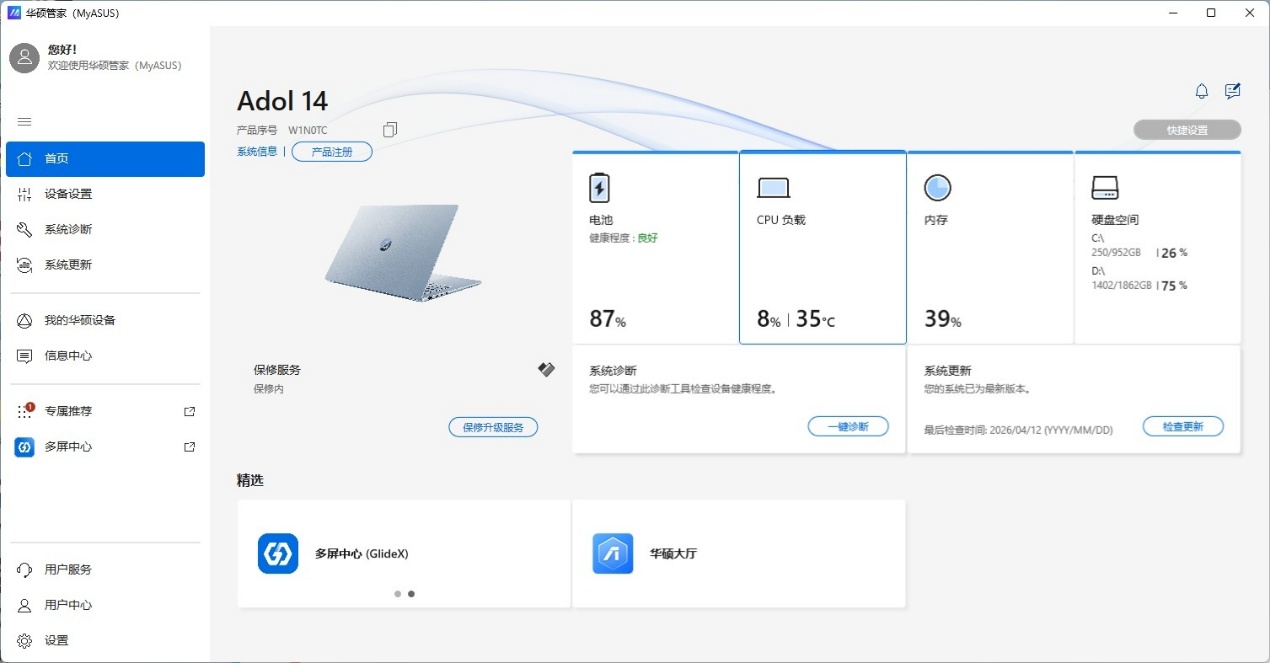This screenshot has width=1270, height=663.
Task: Click the 检查更新 button
Action: coord(1183,426)
